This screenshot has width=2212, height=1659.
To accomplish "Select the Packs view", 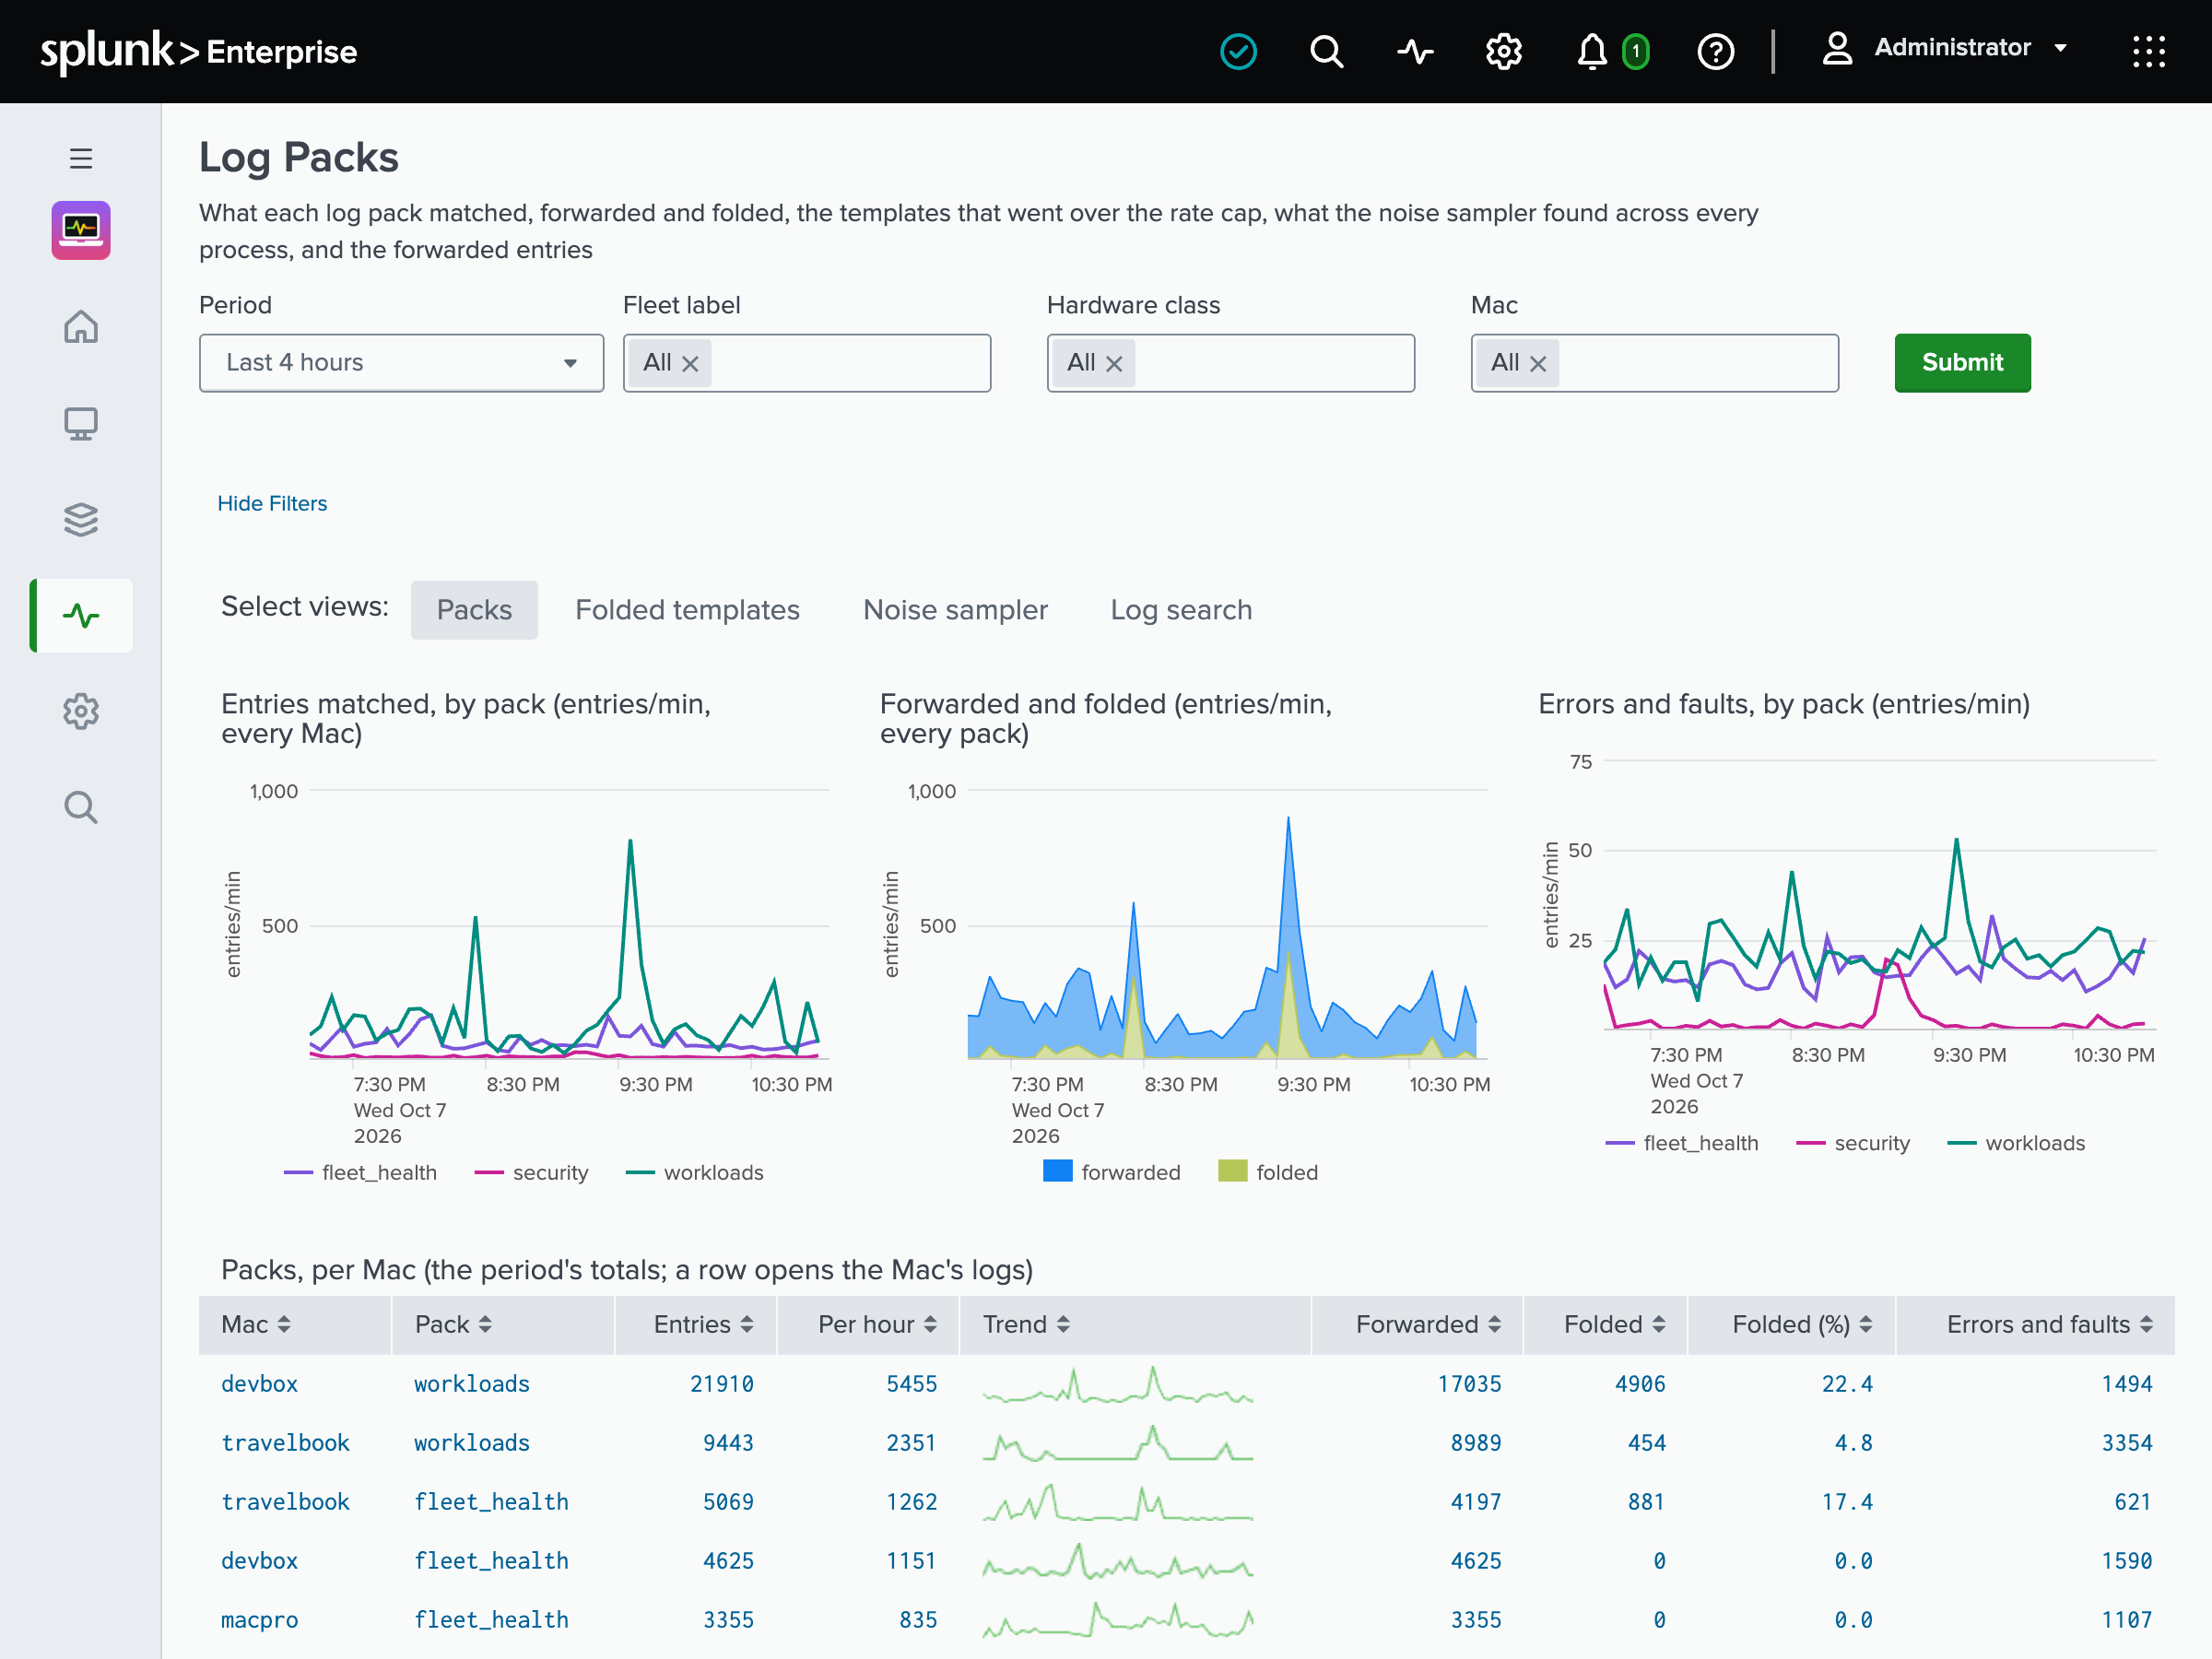I will pos(474,610).
